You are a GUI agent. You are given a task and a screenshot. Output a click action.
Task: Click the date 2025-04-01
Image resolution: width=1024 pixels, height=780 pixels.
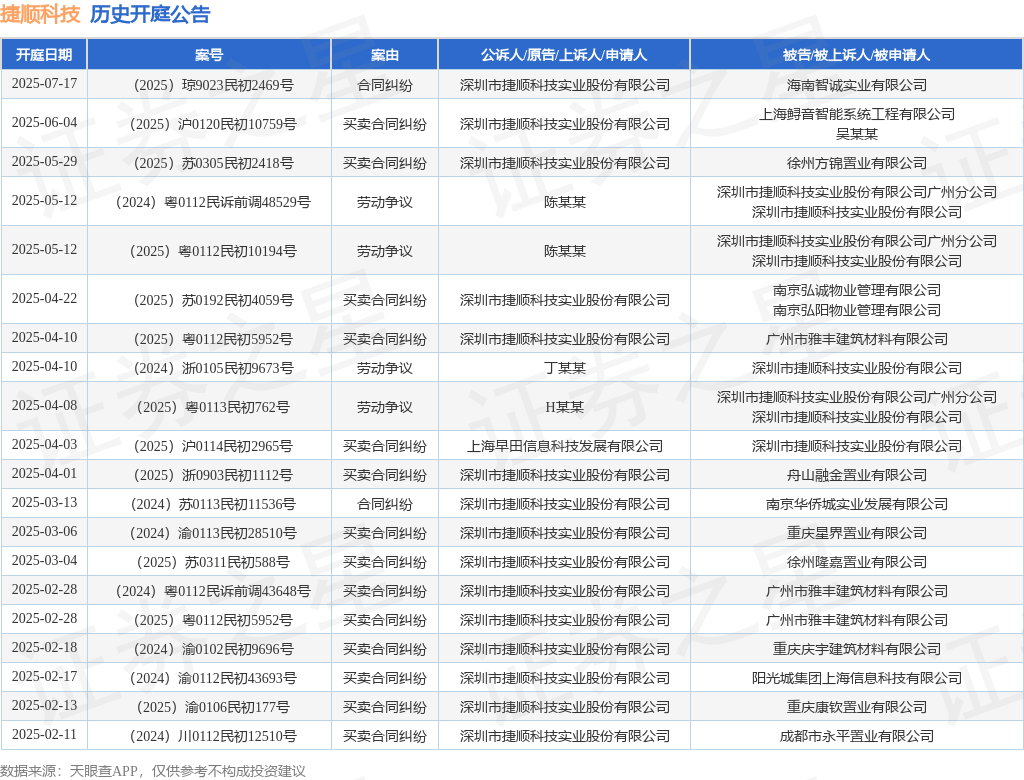(44, 474)
